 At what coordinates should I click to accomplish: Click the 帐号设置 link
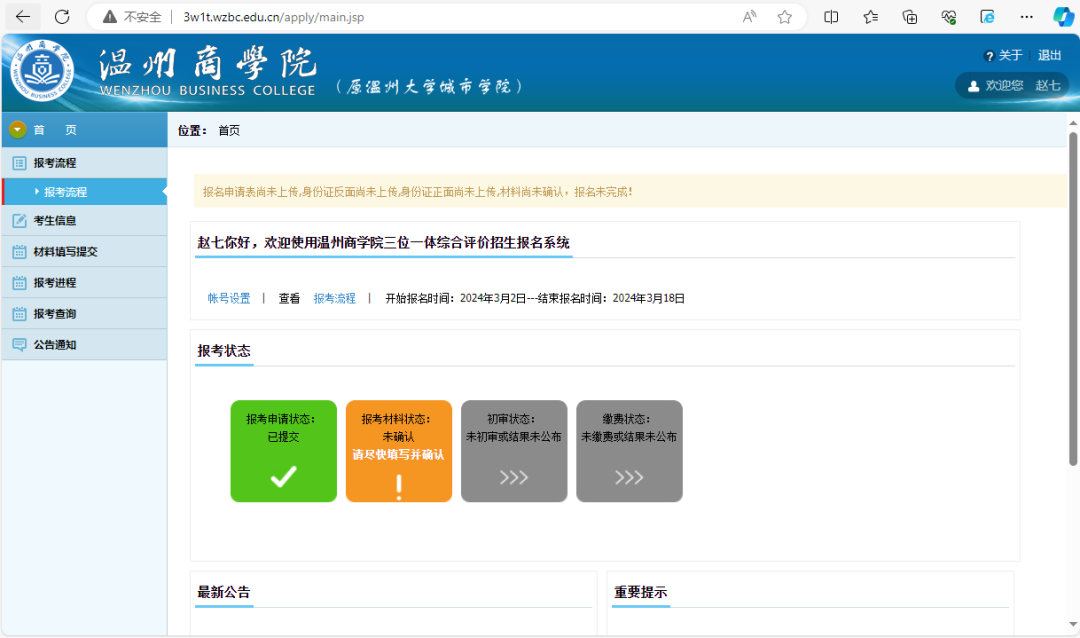pos(229,298)
